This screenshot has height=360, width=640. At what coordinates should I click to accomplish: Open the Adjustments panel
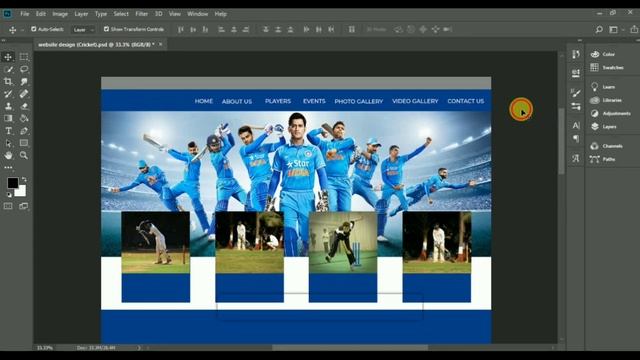(x=610, y=113)
